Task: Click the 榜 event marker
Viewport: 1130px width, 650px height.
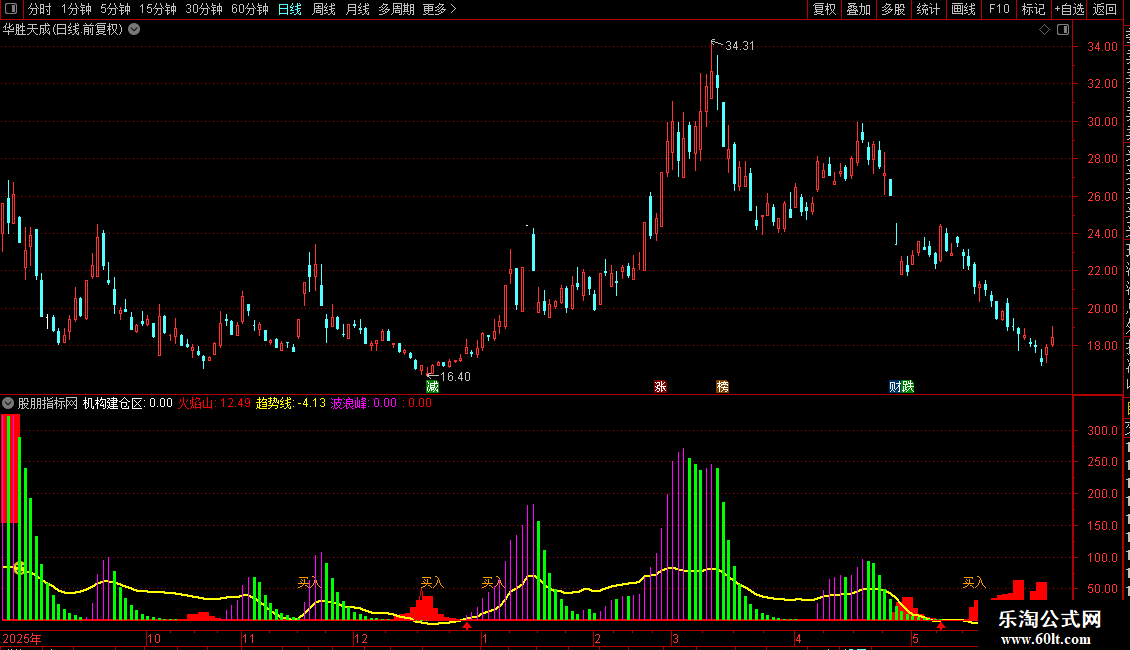Action: (x=722, y=387)
